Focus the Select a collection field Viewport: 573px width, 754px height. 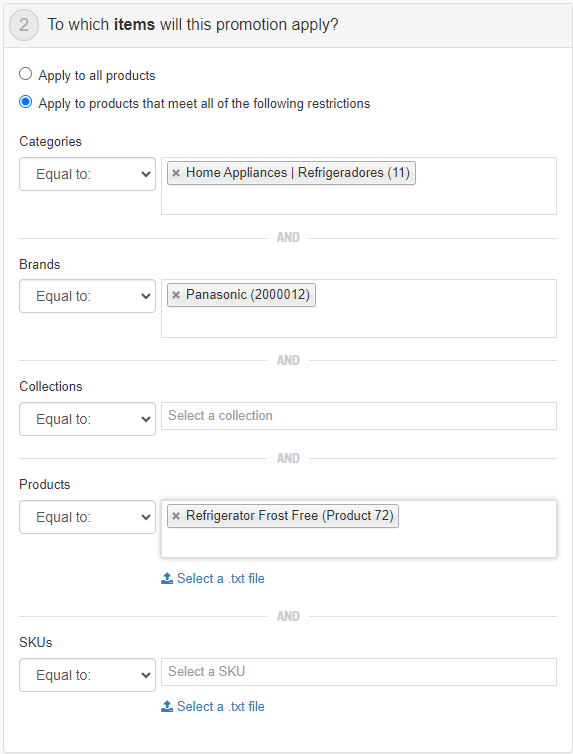point(359,416)
